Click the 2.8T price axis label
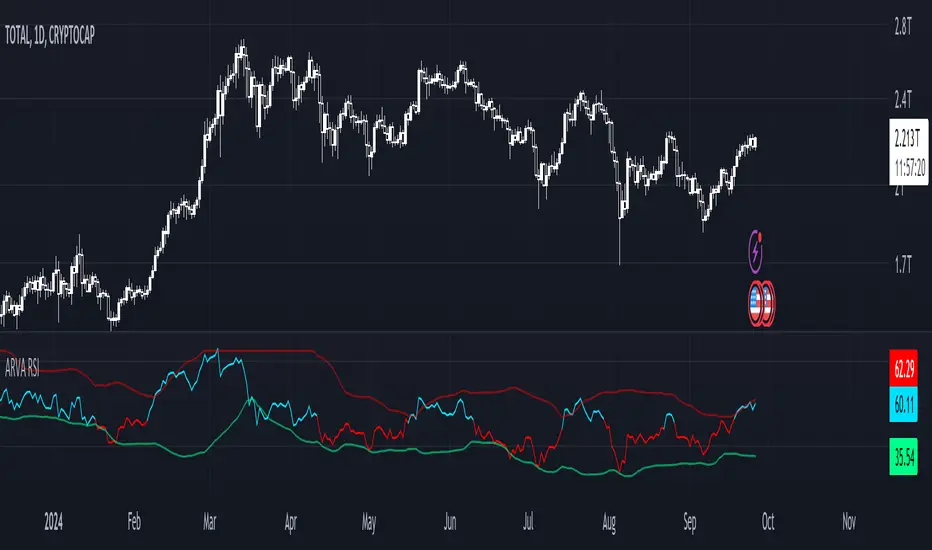932x550 pixels. [x=903, y=27]
